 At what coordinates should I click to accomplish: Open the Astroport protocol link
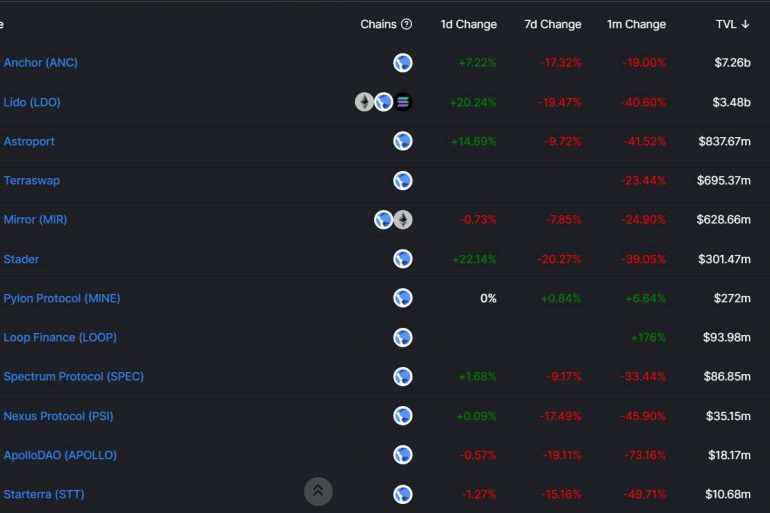[29, 141]
